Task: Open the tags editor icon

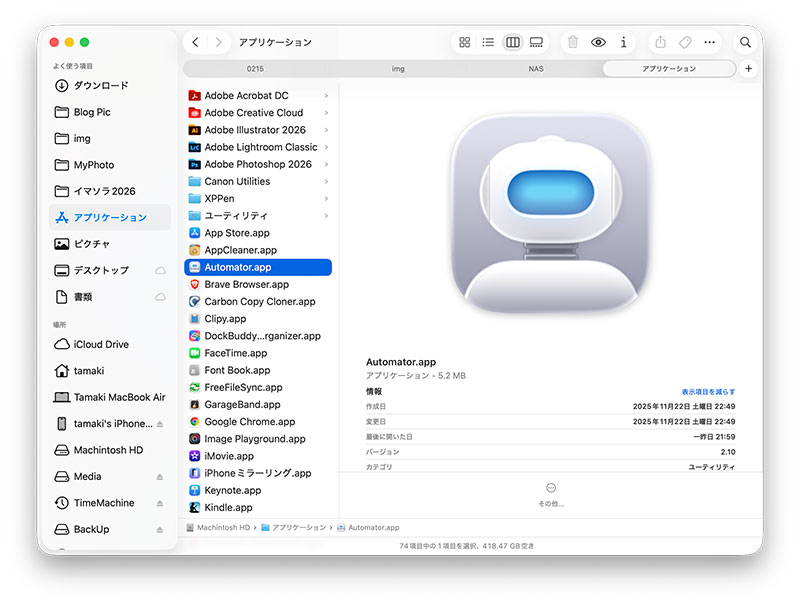Action: point(685,43)
